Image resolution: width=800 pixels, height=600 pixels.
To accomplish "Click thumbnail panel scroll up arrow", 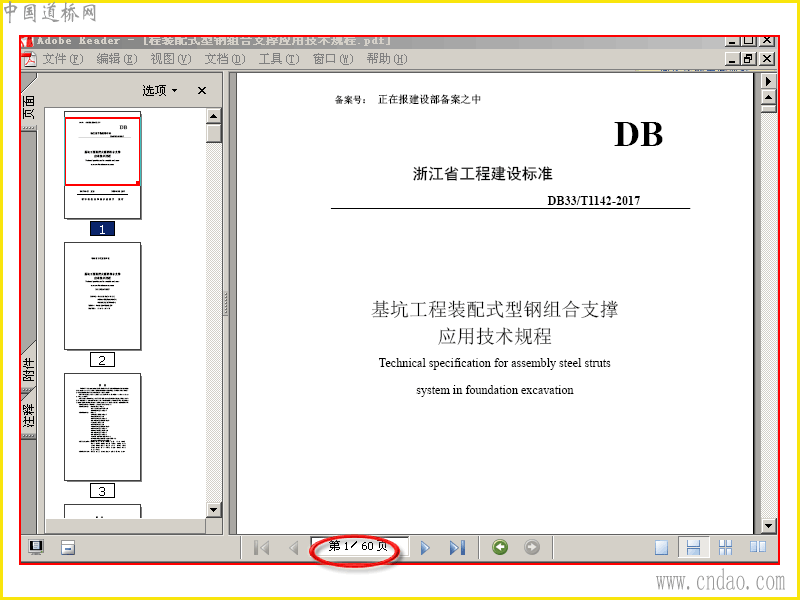I will click(x=214, y=116).
